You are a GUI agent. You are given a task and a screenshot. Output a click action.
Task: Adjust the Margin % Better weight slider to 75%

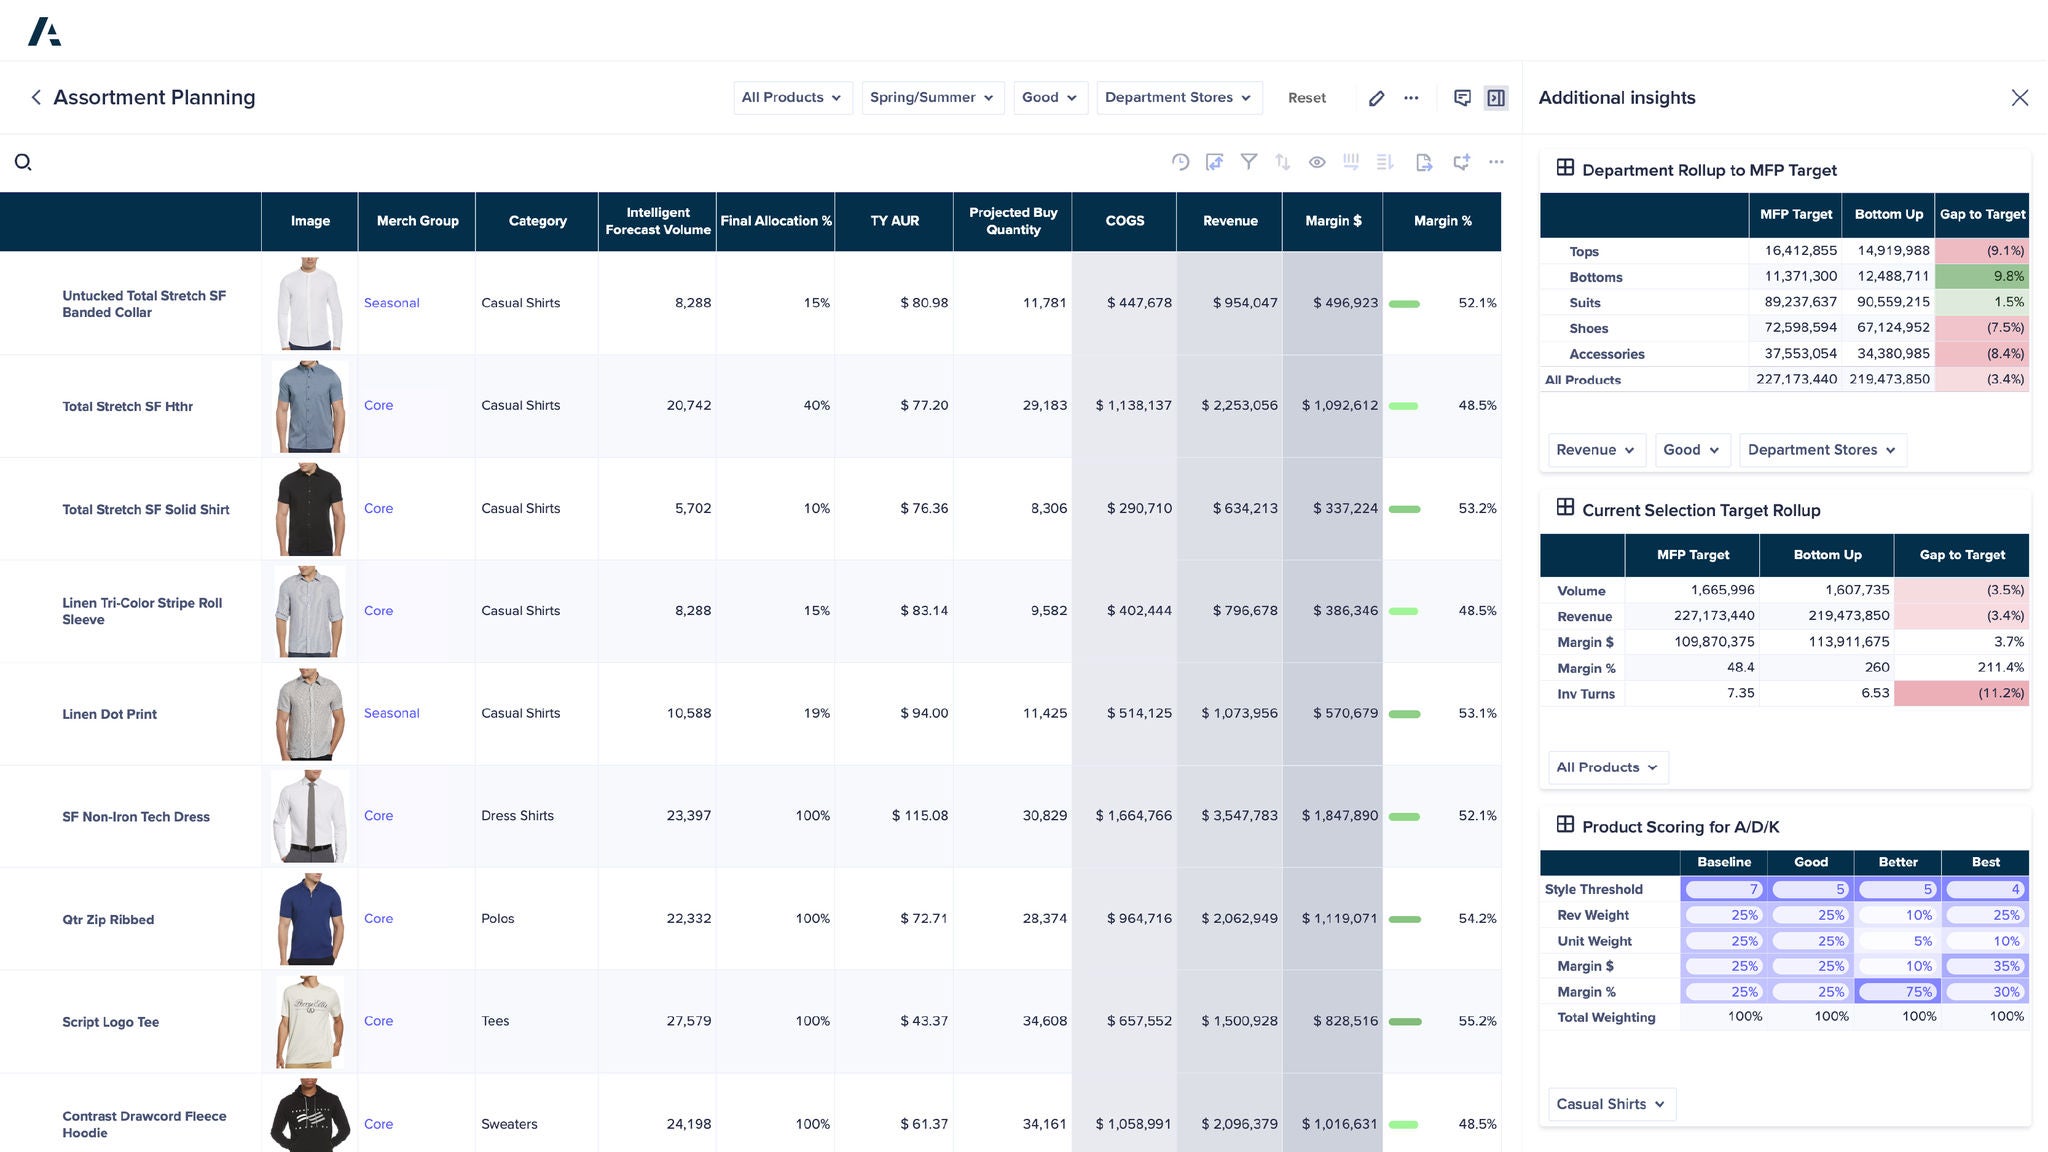[1897, 991]
